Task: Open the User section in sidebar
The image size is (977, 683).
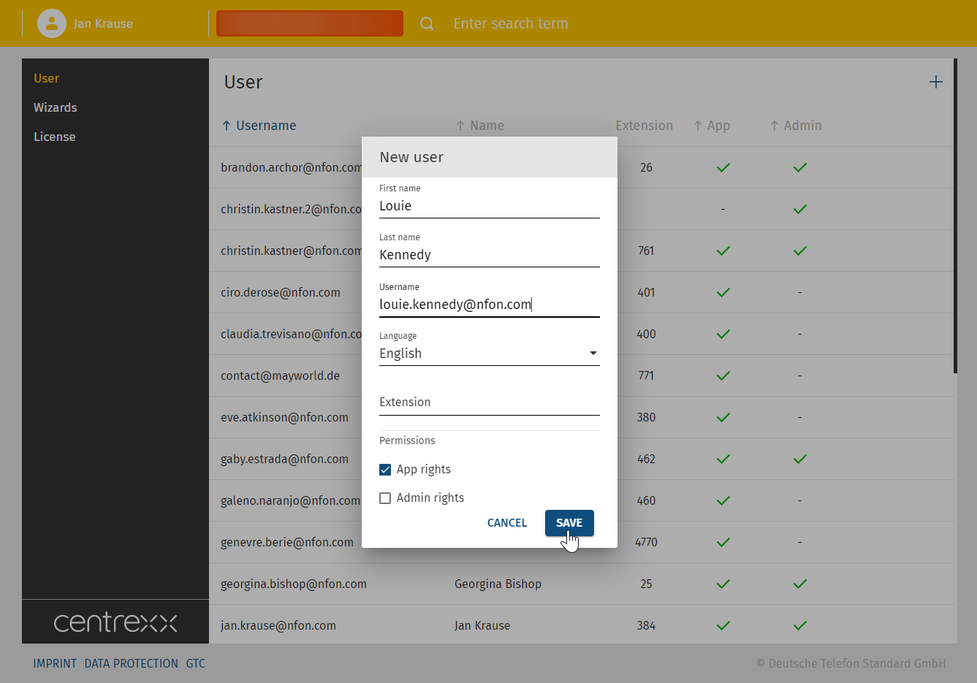Action: click(46, 79)
